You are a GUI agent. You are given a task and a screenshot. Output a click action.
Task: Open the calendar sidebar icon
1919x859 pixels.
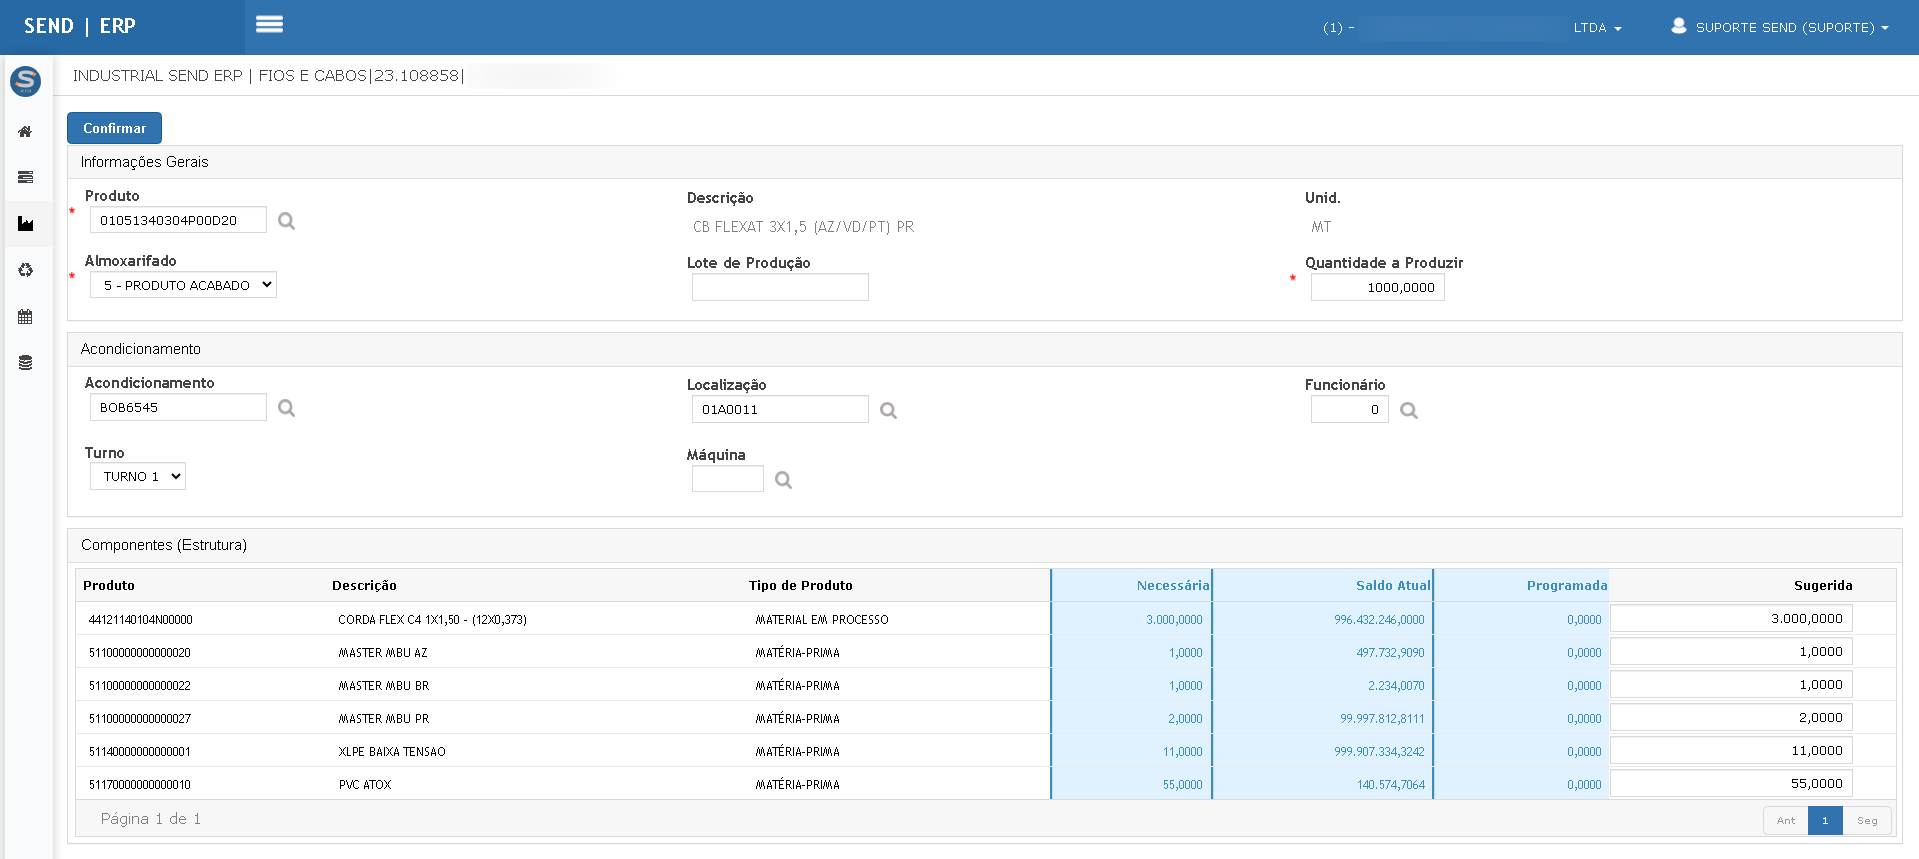pos(25,316)
